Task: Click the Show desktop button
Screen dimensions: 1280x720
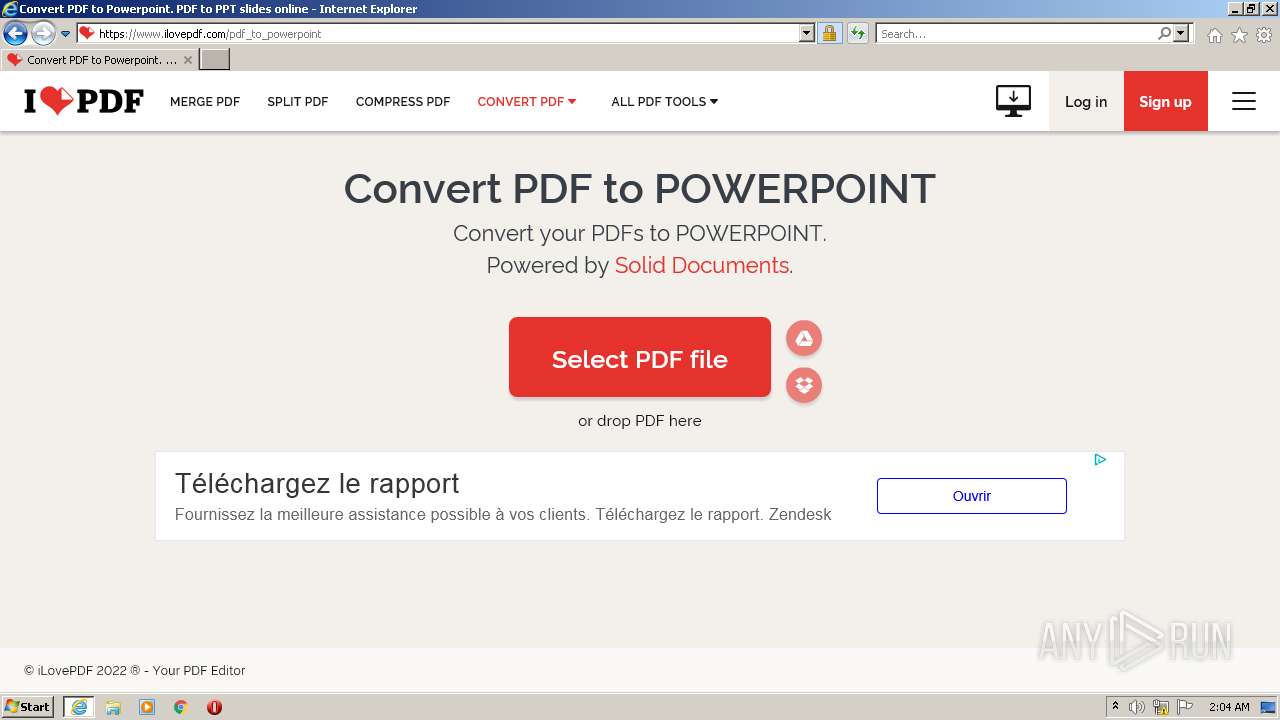Action: [1268, 707]
